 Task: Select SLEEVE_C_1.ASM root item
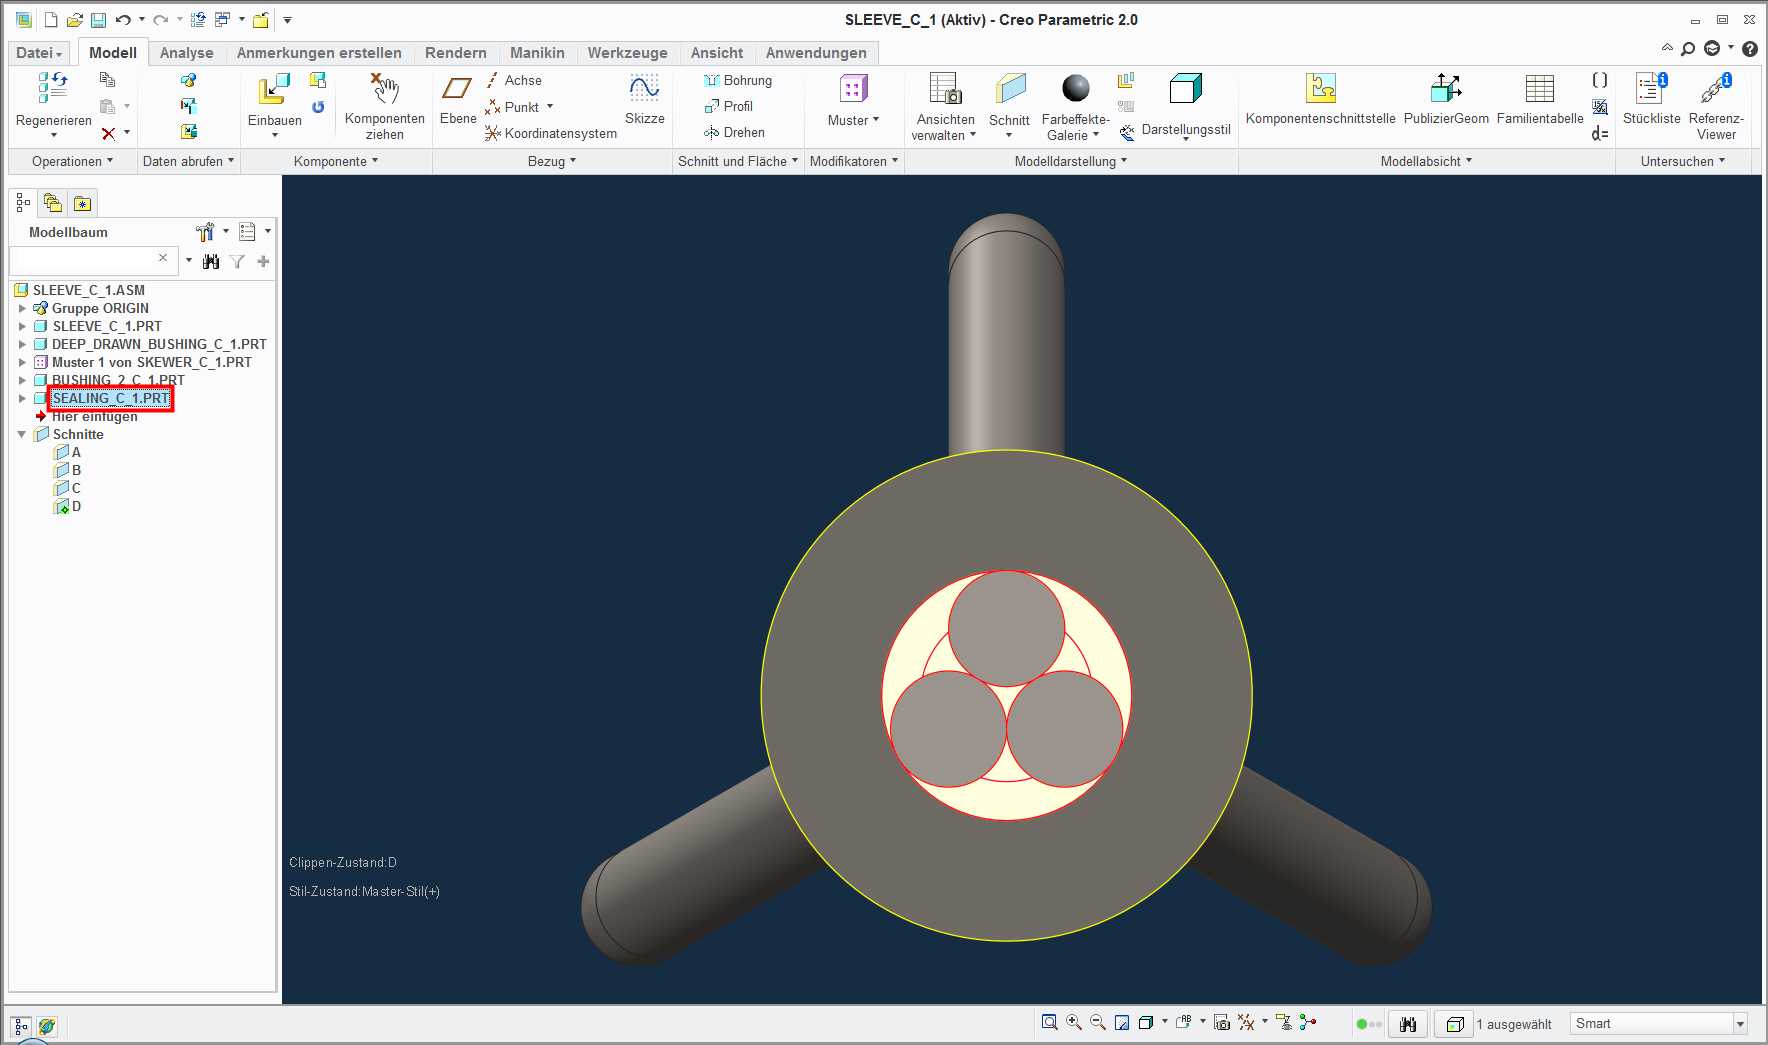[x=88, y=290]
